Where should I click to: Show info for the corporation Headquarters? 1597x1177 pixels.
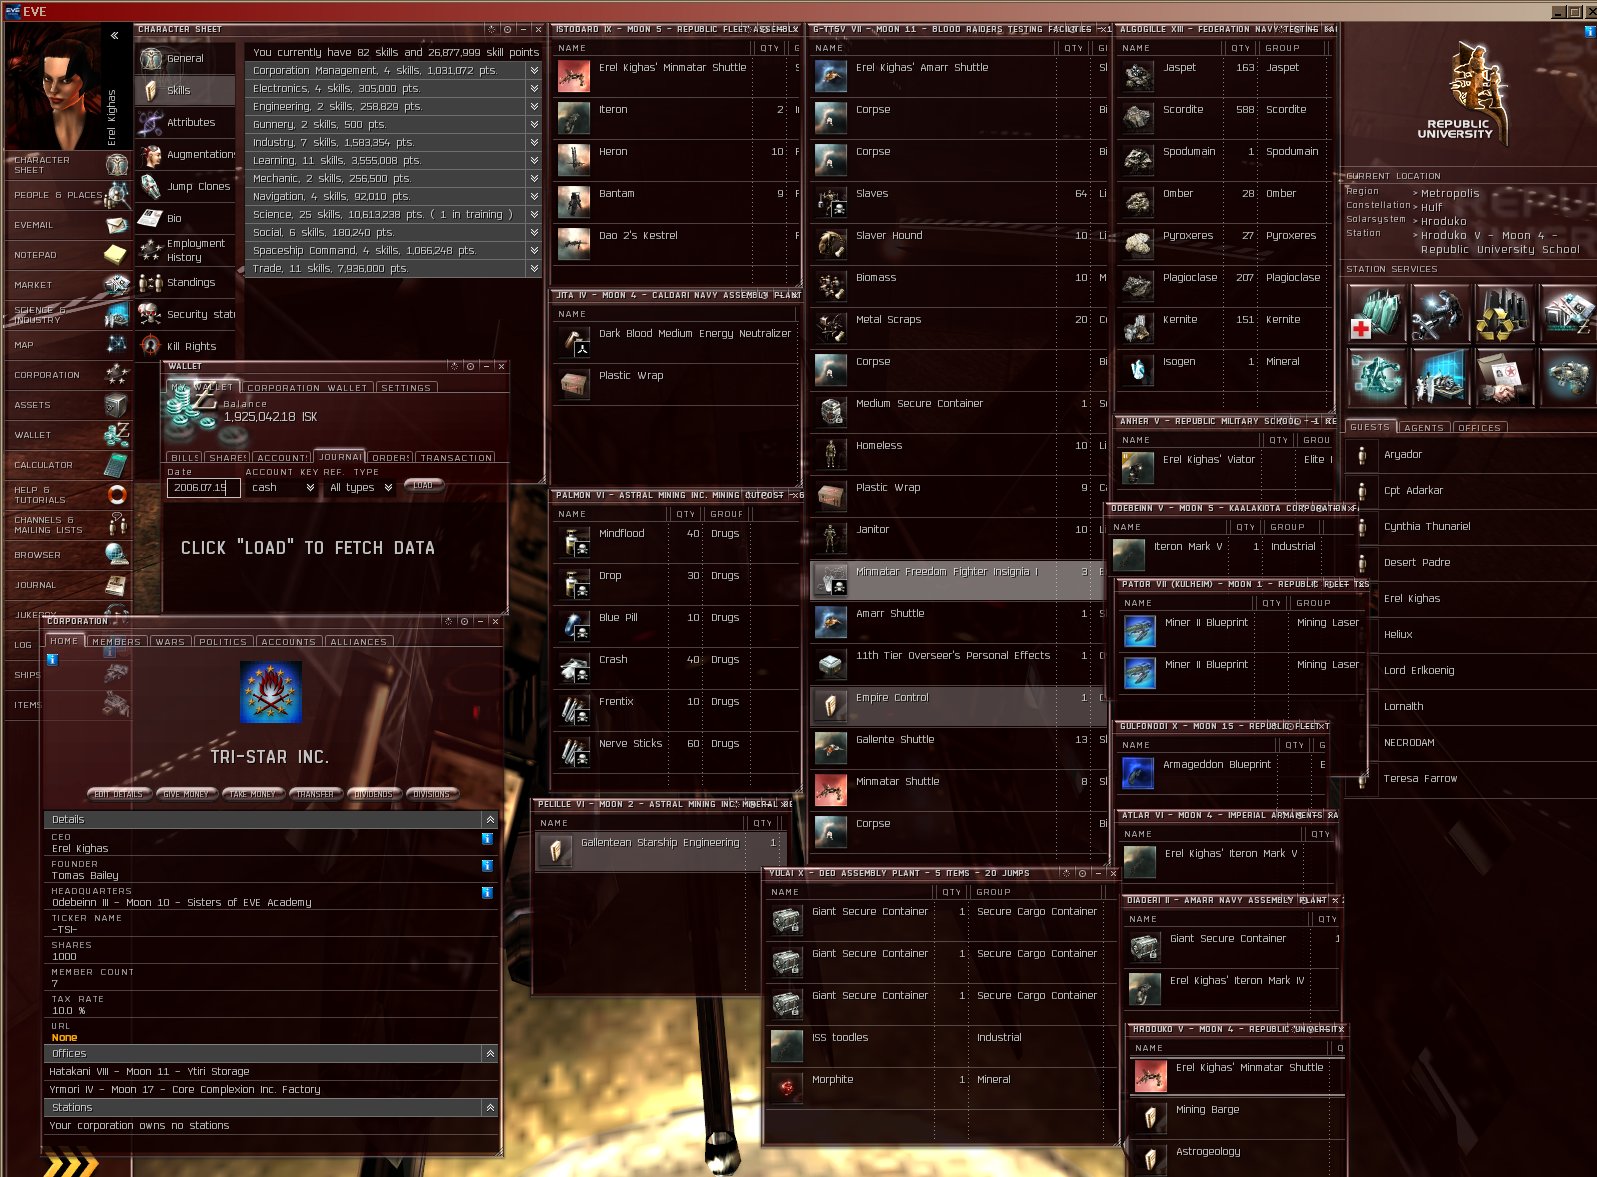coord(487,893)
